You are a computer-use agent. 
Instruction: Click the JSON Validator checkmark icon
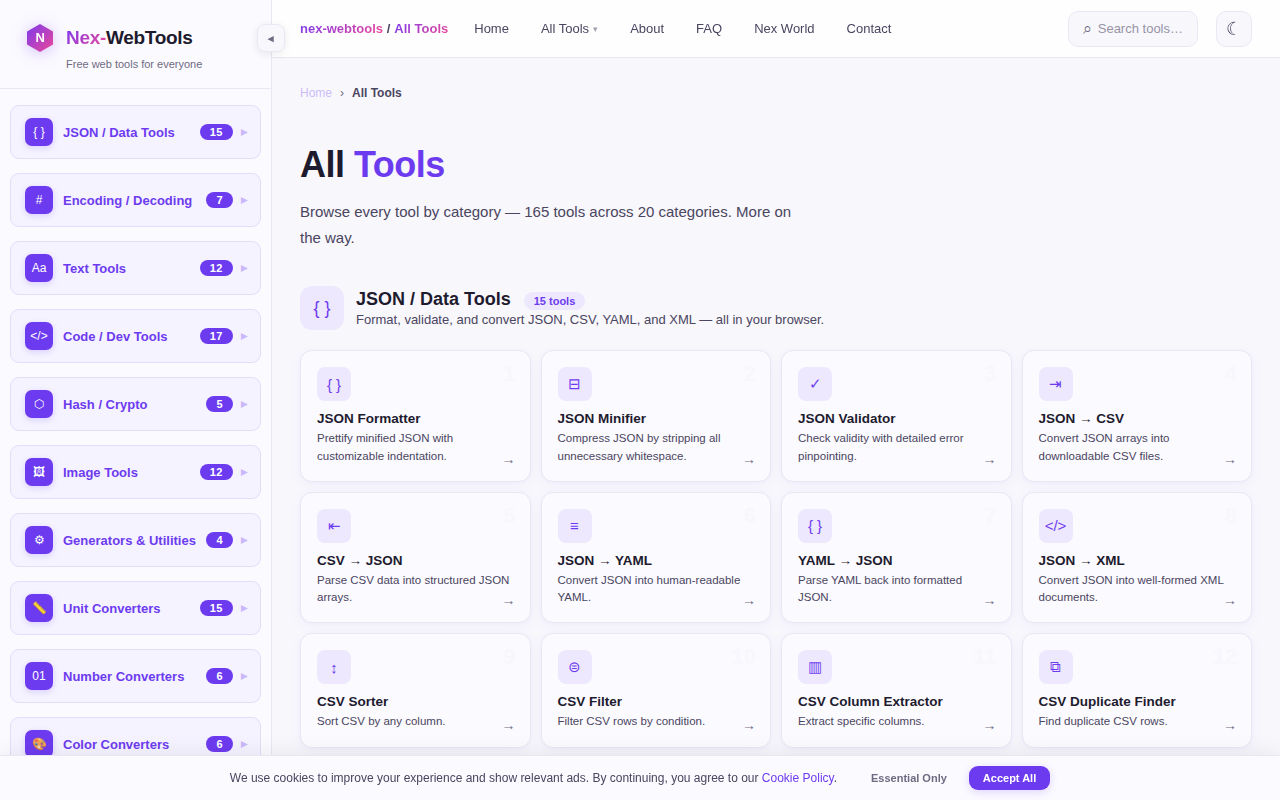814,384
